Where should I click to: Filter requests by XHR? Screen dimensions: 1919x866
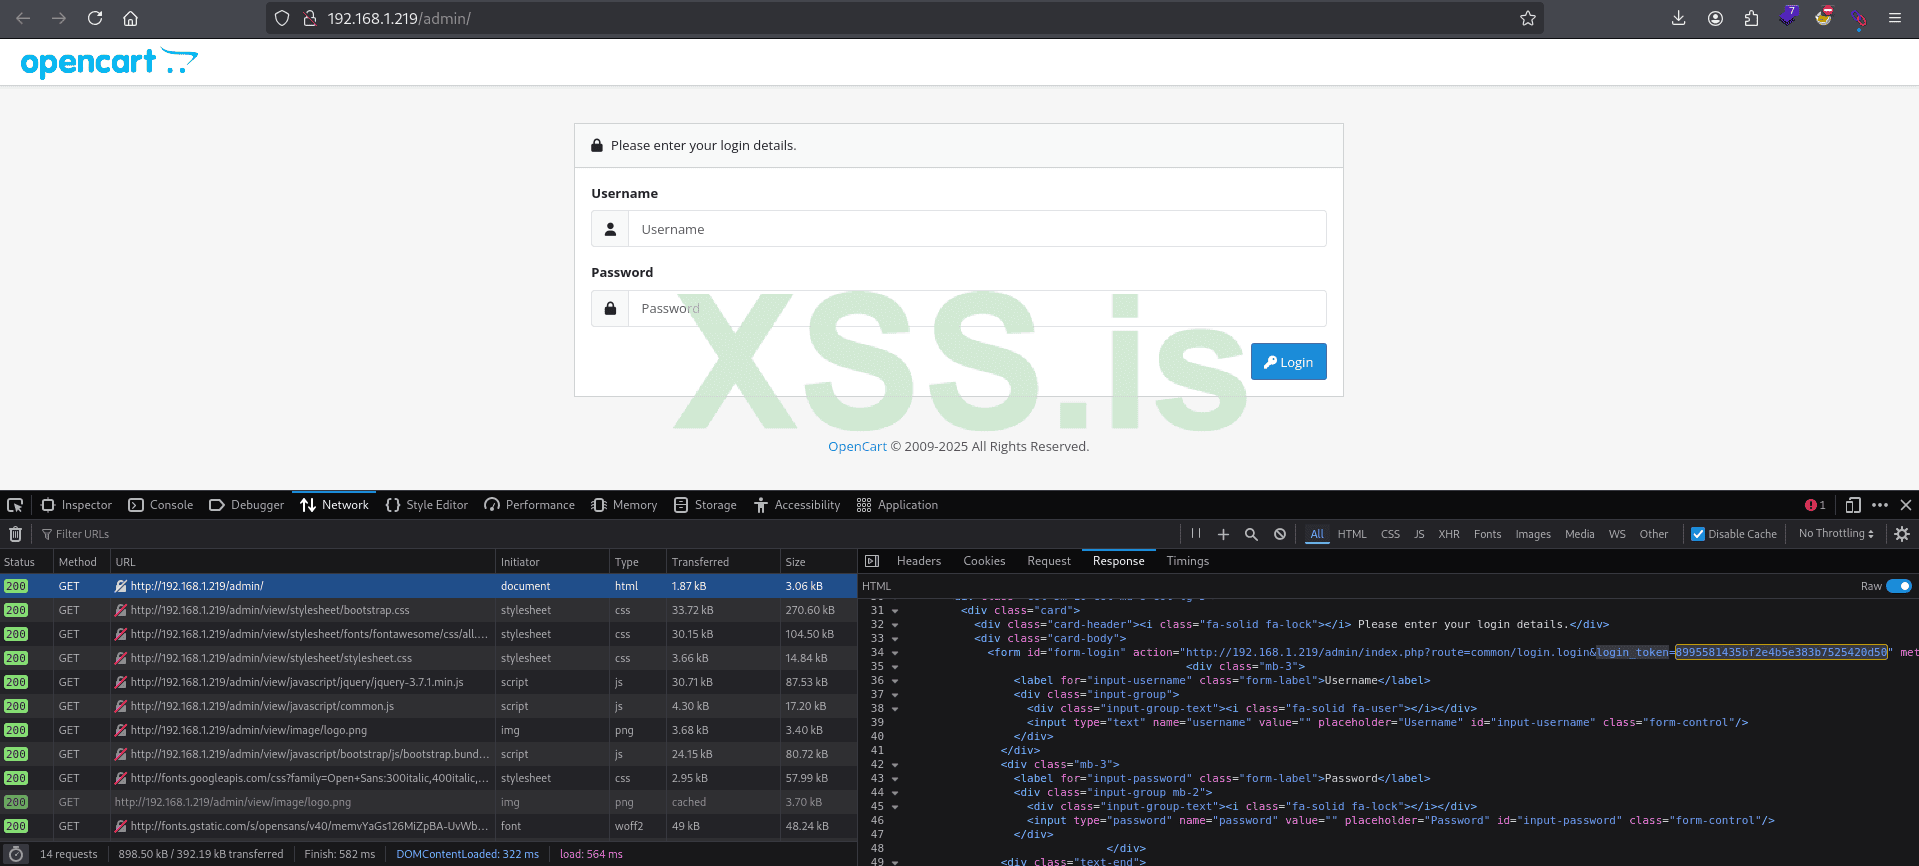click(x=1449, y=534)
